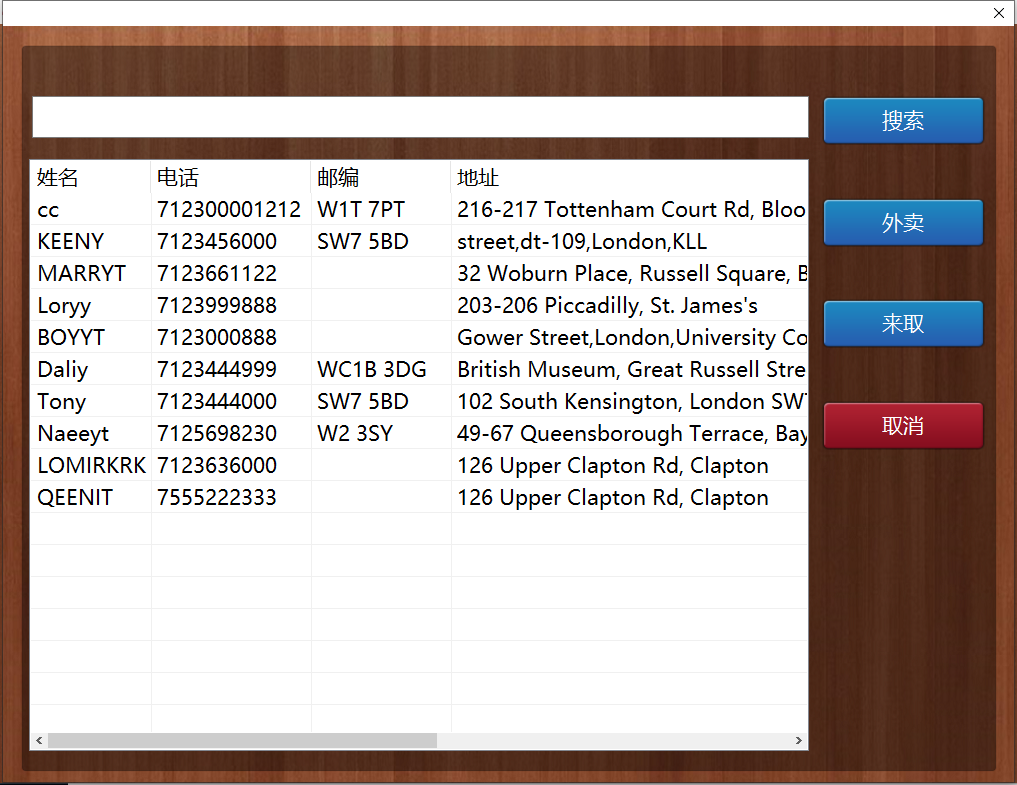The width and height of the screenshot is (1017, 785).
Task: Click the horizontal scrollbar right arrow
Action: (x=798, y=741)
